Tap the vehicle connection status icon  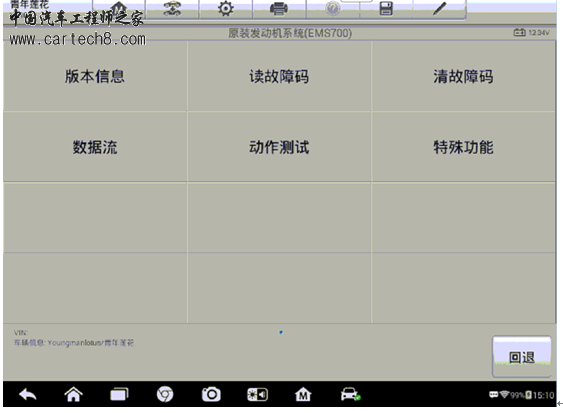click(x=350, y=394)
